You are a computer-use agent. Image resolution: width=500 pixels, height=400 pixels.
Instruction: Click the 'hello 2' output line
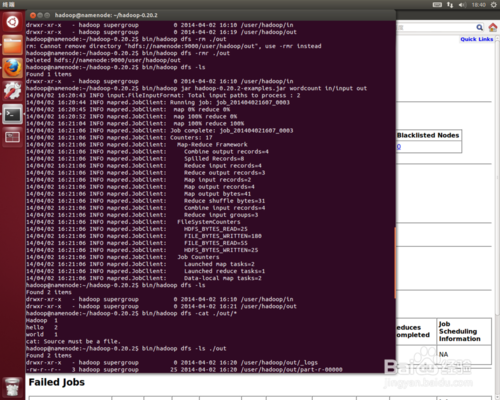pos(42,327)
